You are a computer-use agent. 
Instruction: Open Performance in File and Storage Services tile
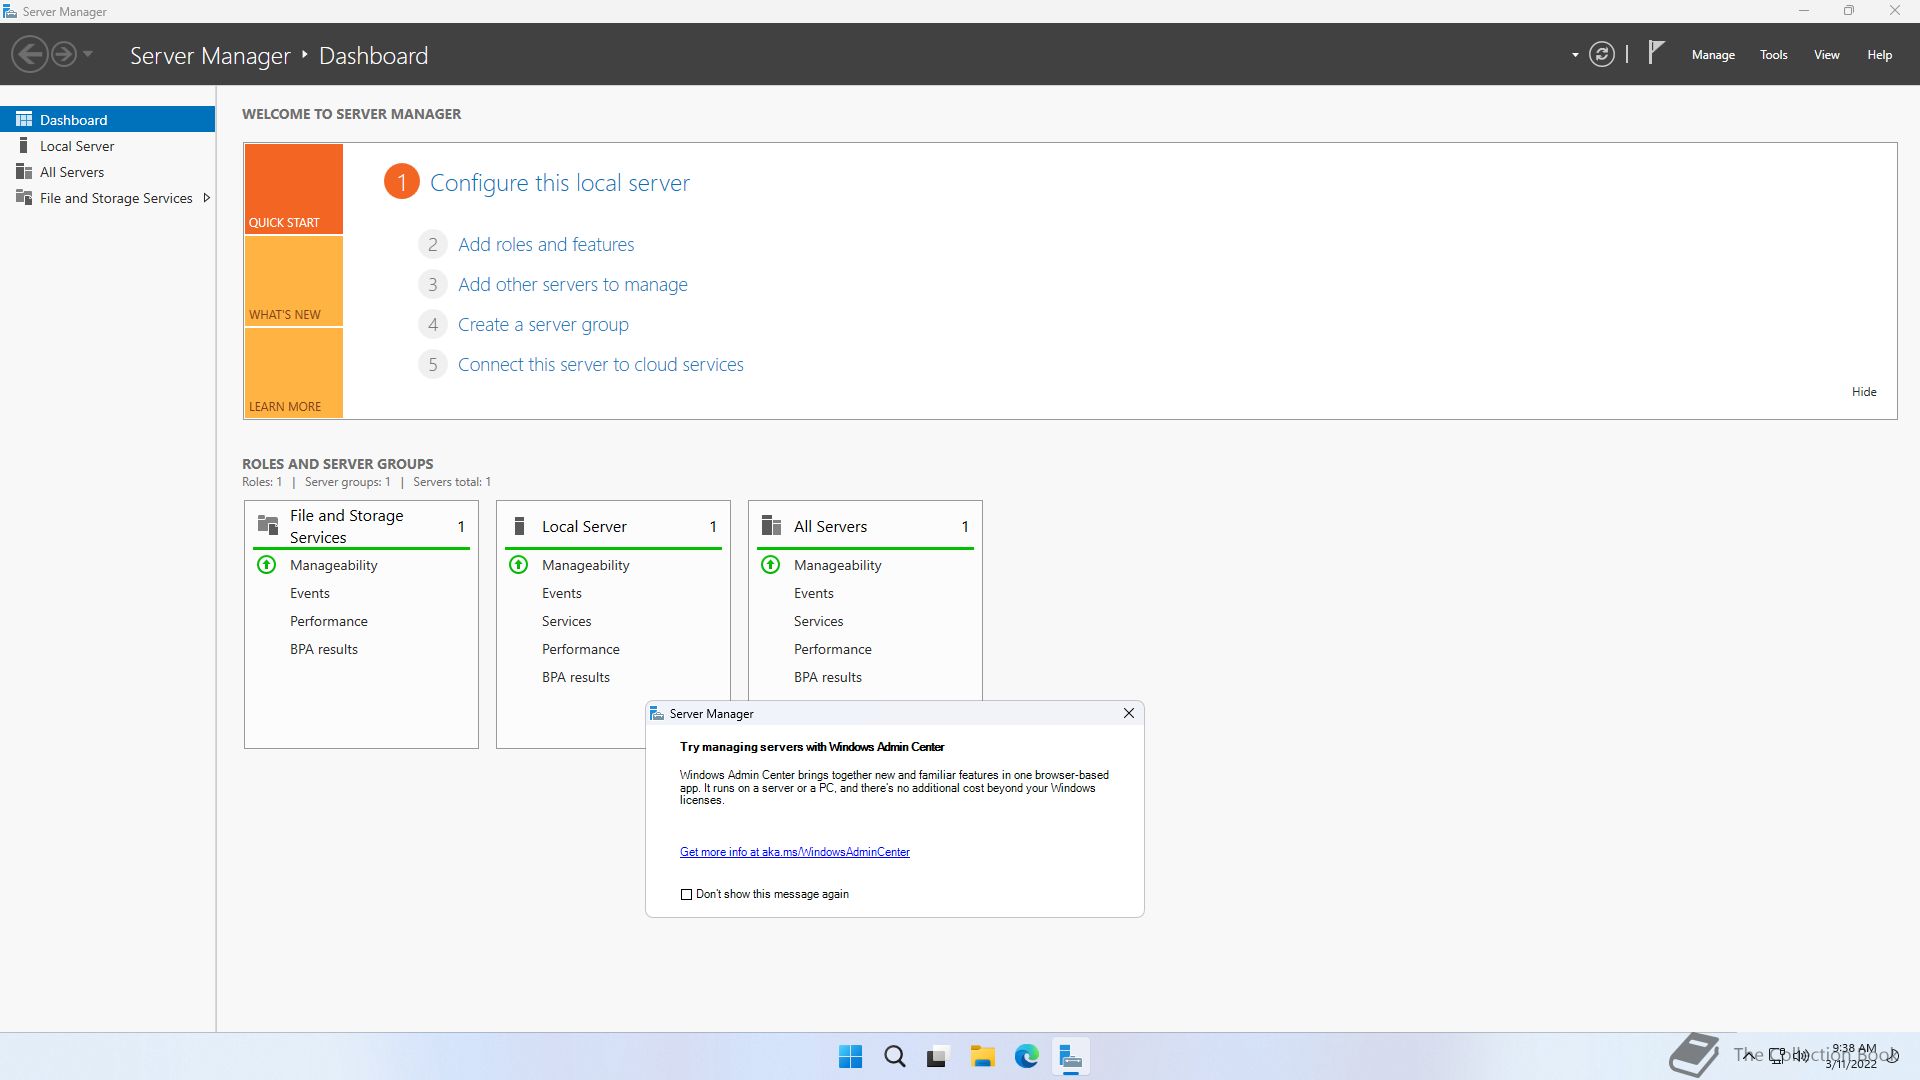[x=329, y=621]
